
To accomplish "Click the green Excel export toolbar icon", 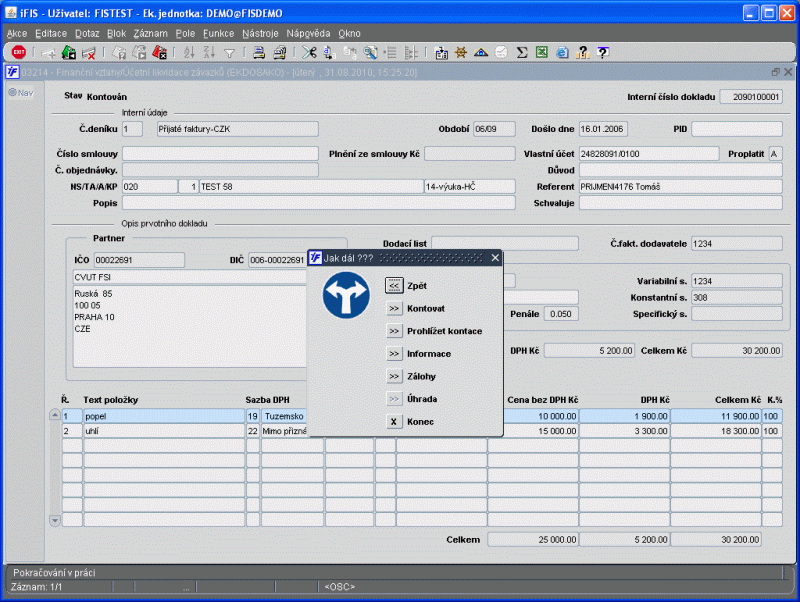I will pos(542,53).
